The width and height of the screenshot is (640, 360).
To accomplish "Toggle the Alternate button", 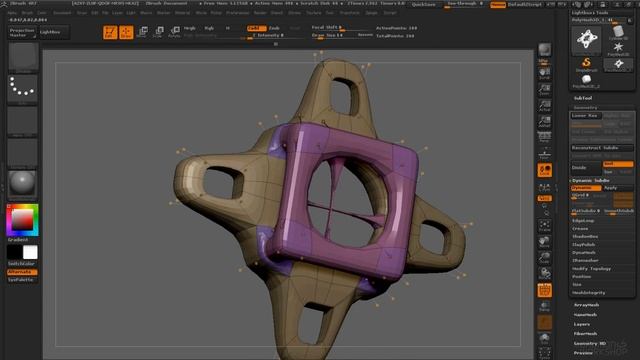I will pyautogui.click(x=22, y=272).
